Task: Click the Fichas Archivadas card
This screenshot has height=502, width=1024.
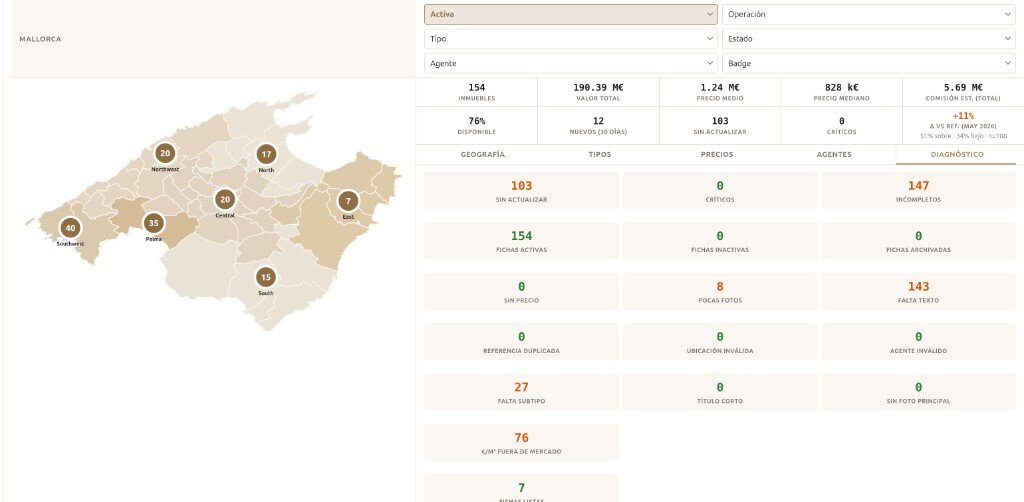Action: (x=918, y=241)
